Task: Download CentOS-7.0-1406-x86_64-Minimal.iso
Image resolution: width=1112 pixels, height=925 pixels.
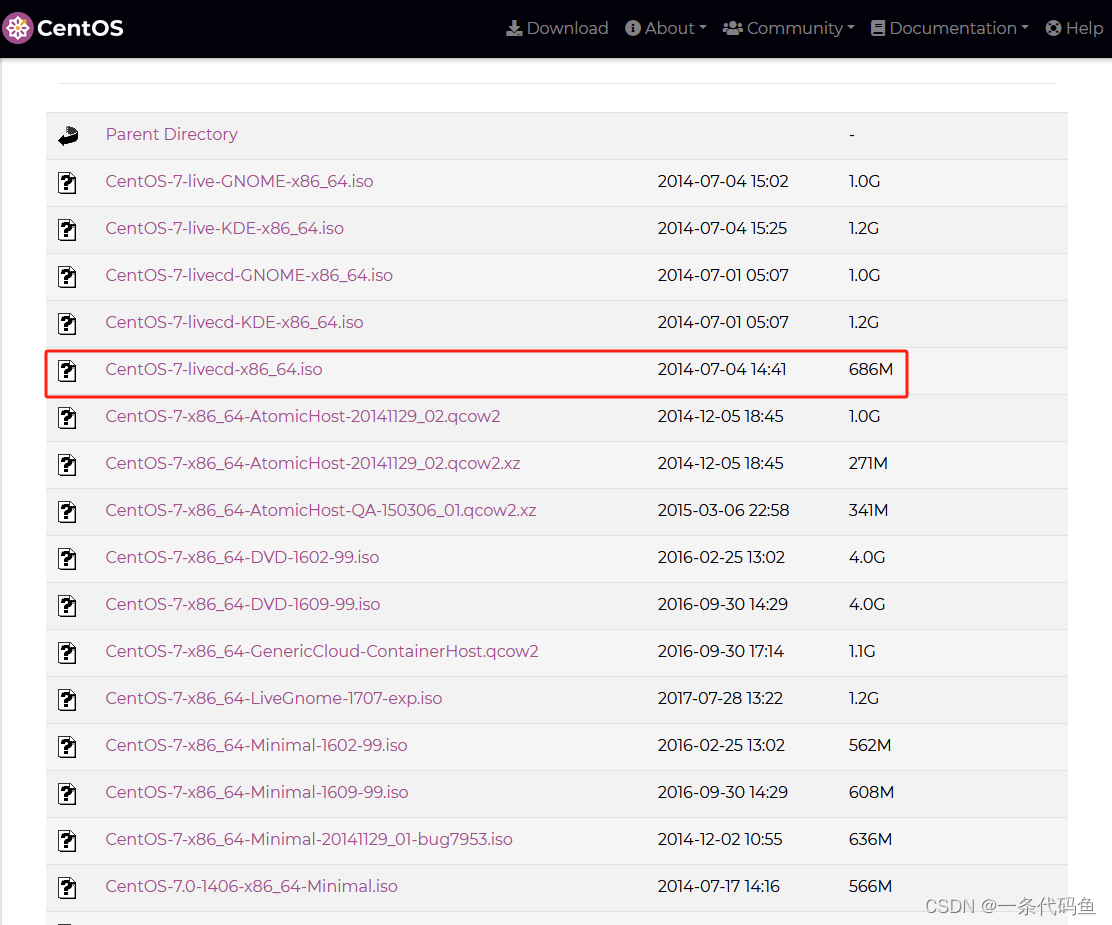Action: (252, 886)
